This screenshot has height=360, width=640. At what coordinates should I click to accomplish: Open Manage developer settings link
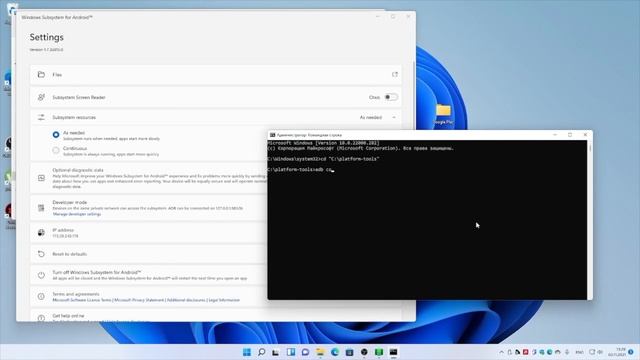click(x=77, y=214)
